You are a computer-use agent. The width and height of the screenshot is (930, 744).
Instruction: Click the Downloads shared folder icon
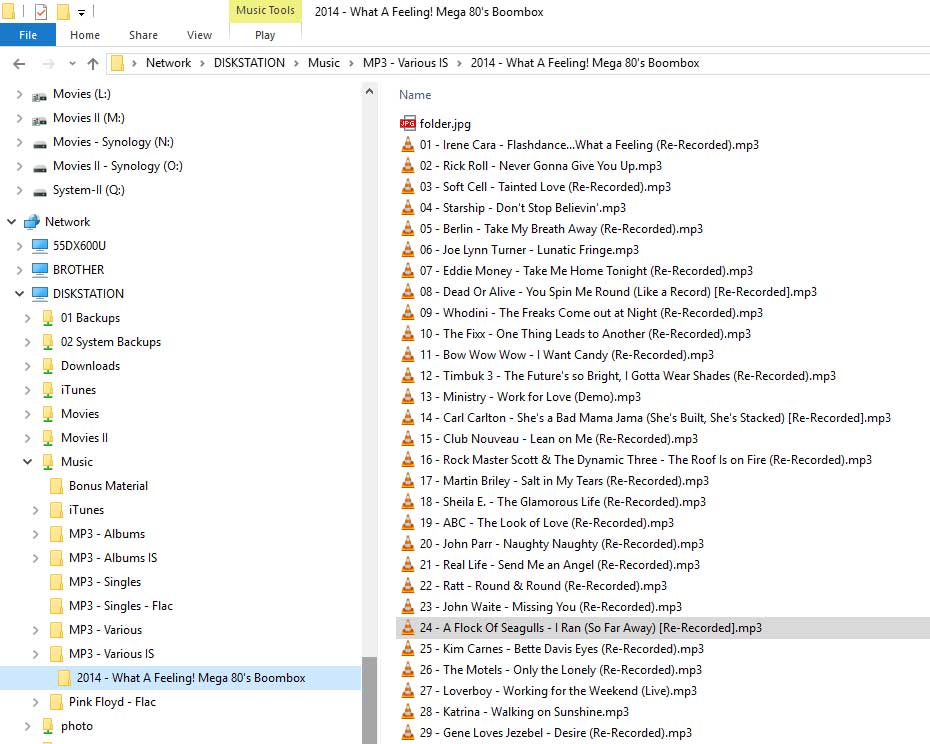pos(48,366)
